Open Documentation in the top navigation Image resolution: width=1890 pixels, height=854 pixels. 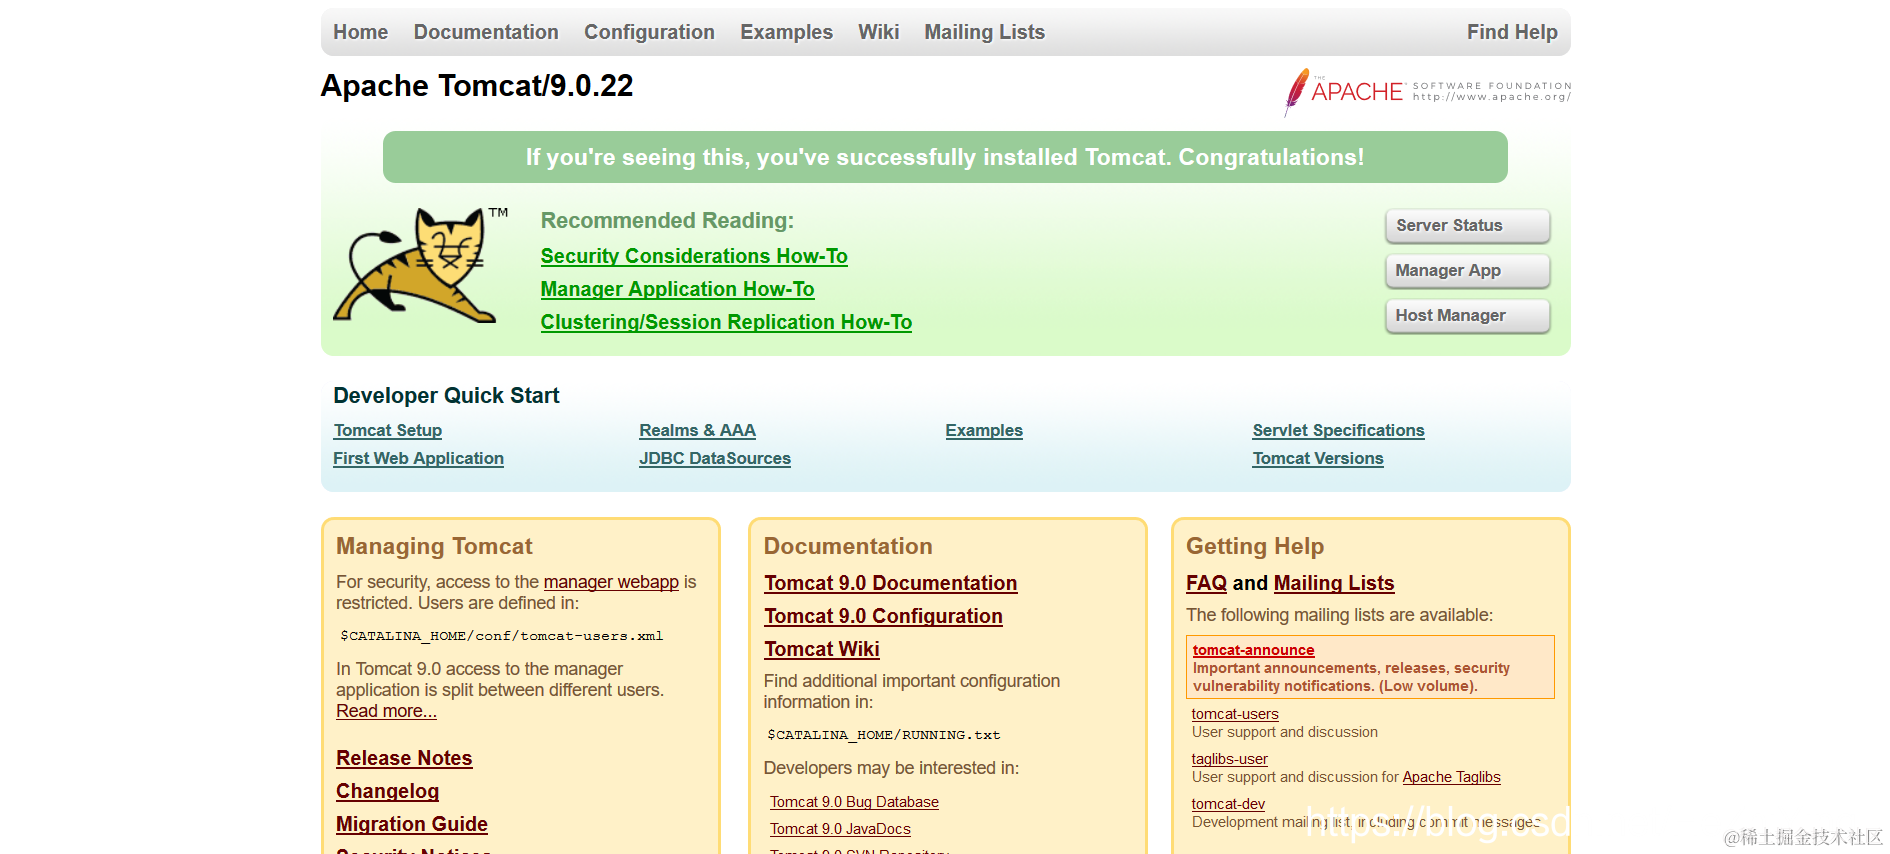tap(486, 32)
